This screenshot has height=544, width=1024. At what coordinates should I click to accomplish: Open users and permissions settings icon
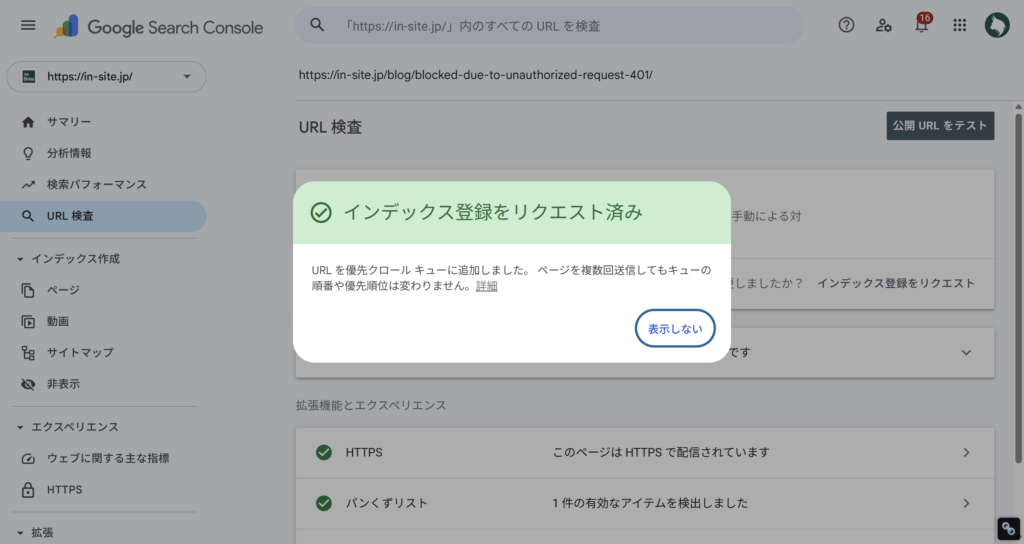(x=884, y=25)
